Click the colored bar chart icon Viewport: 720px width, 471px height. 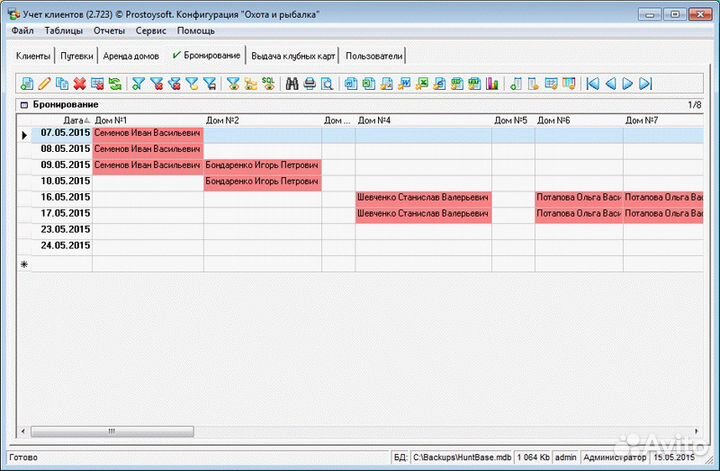[x=491, y=84]
